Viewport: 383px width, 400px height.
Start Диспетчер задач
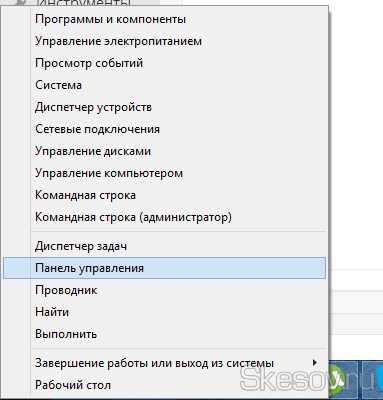coord(164,246)
